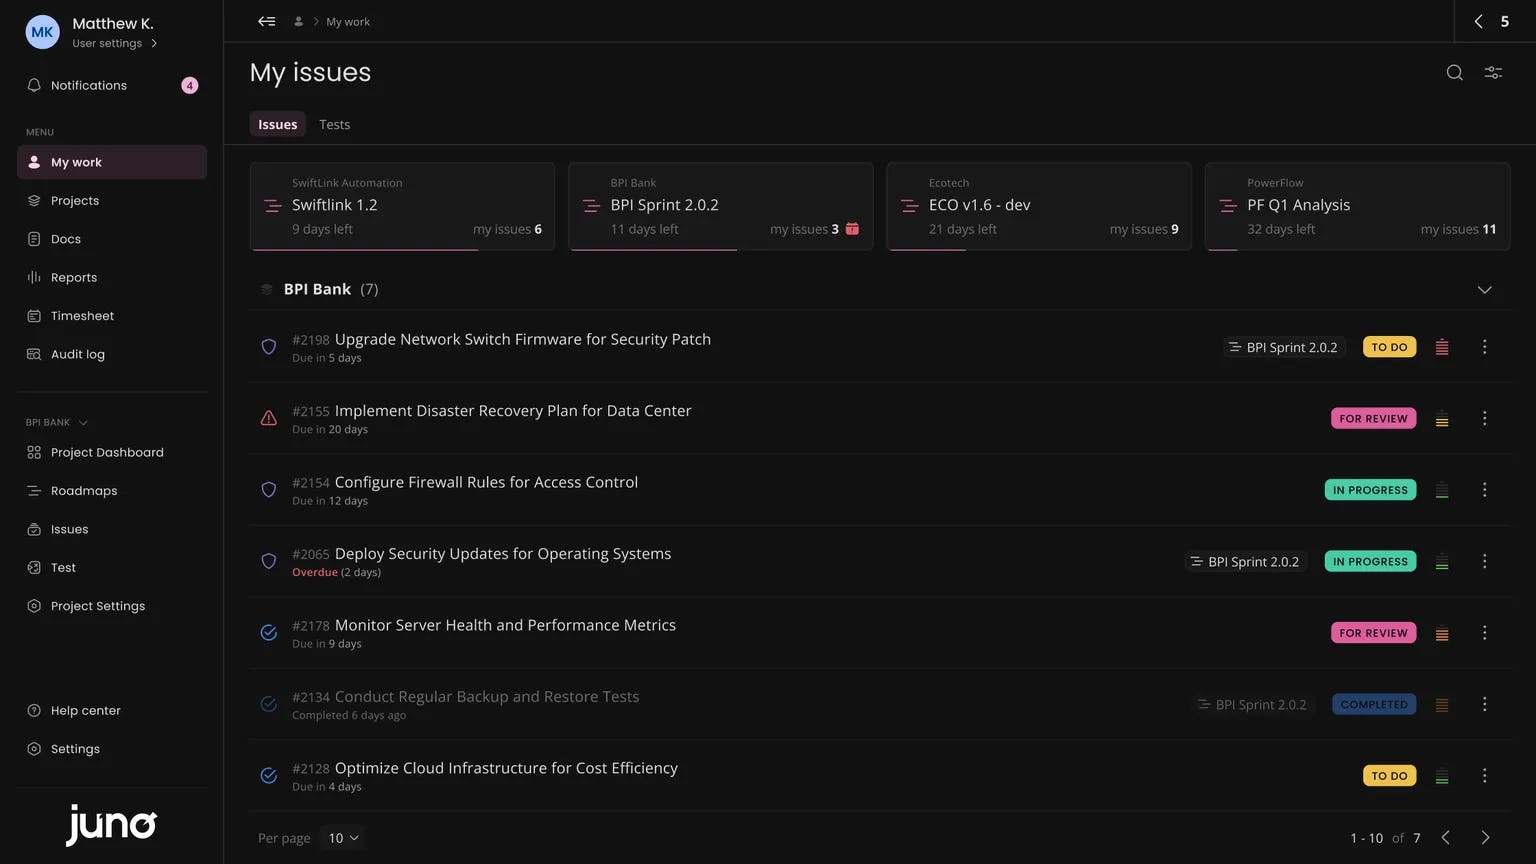This screenshot has height=864, width=1536.
Task: Open more options for issue #2128
Action: tap(1484, 776)
